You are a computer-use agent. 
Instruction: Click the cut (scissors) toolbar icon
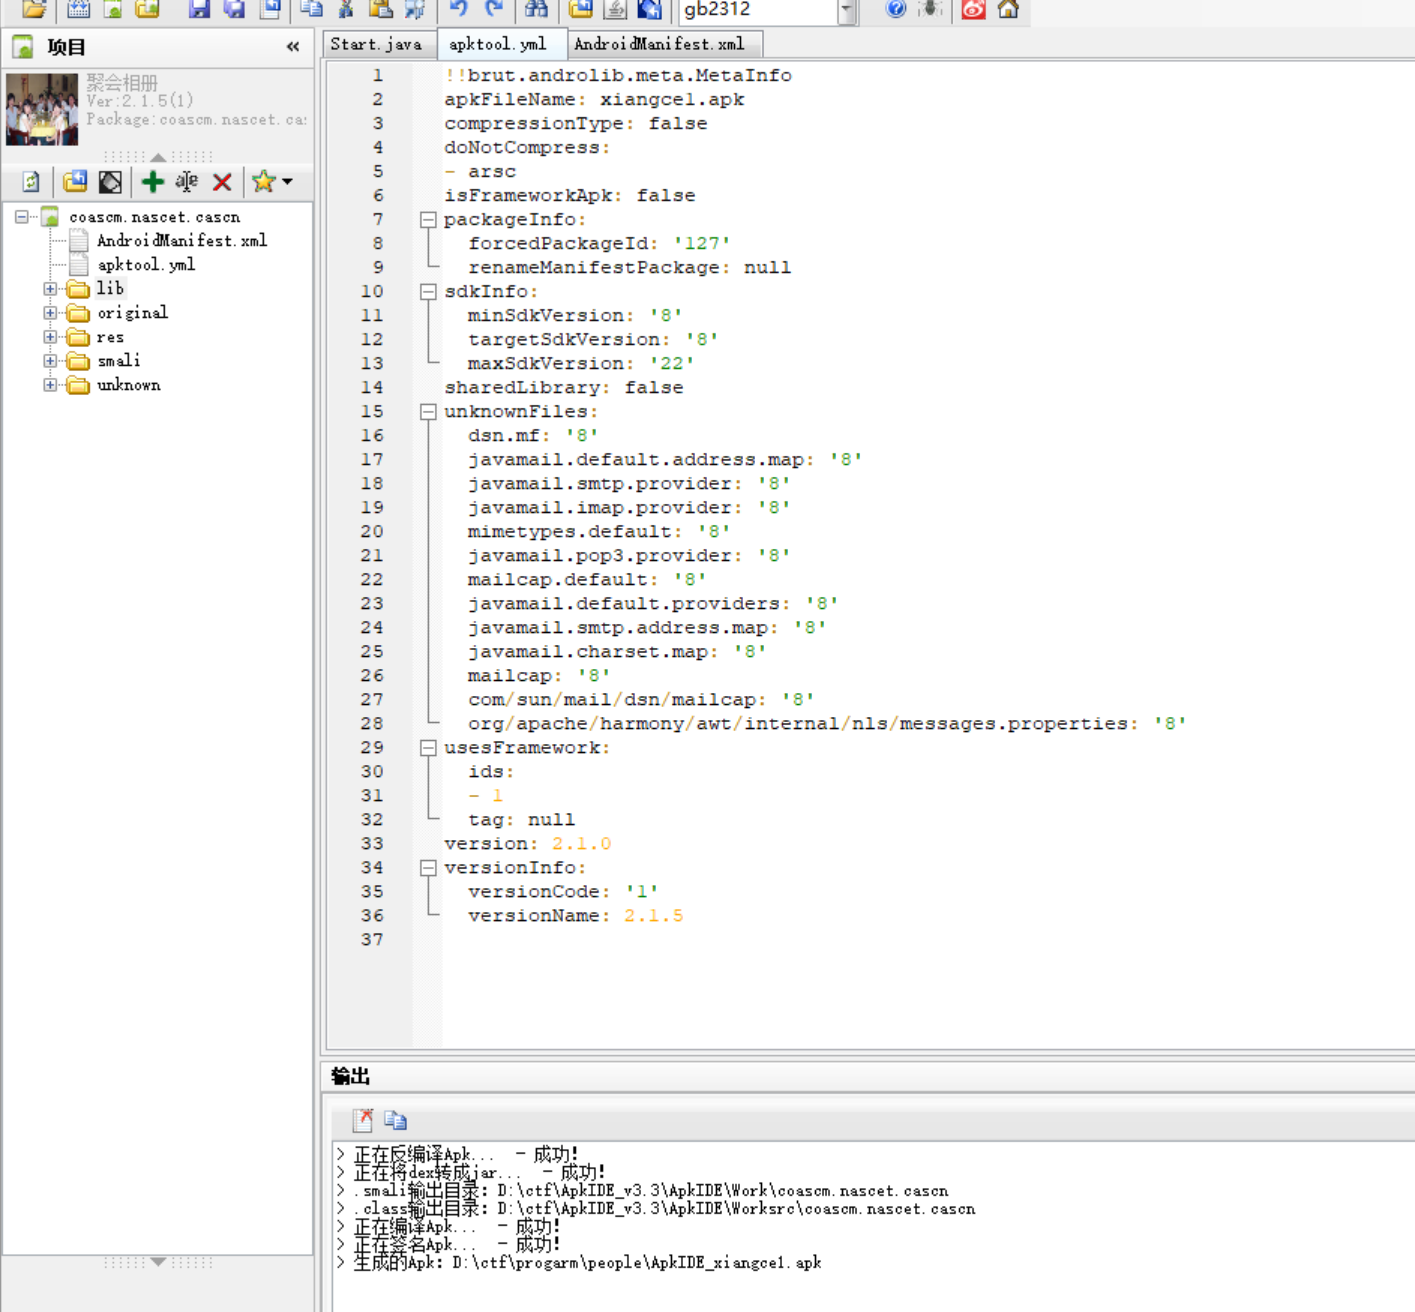coord(346,9)
